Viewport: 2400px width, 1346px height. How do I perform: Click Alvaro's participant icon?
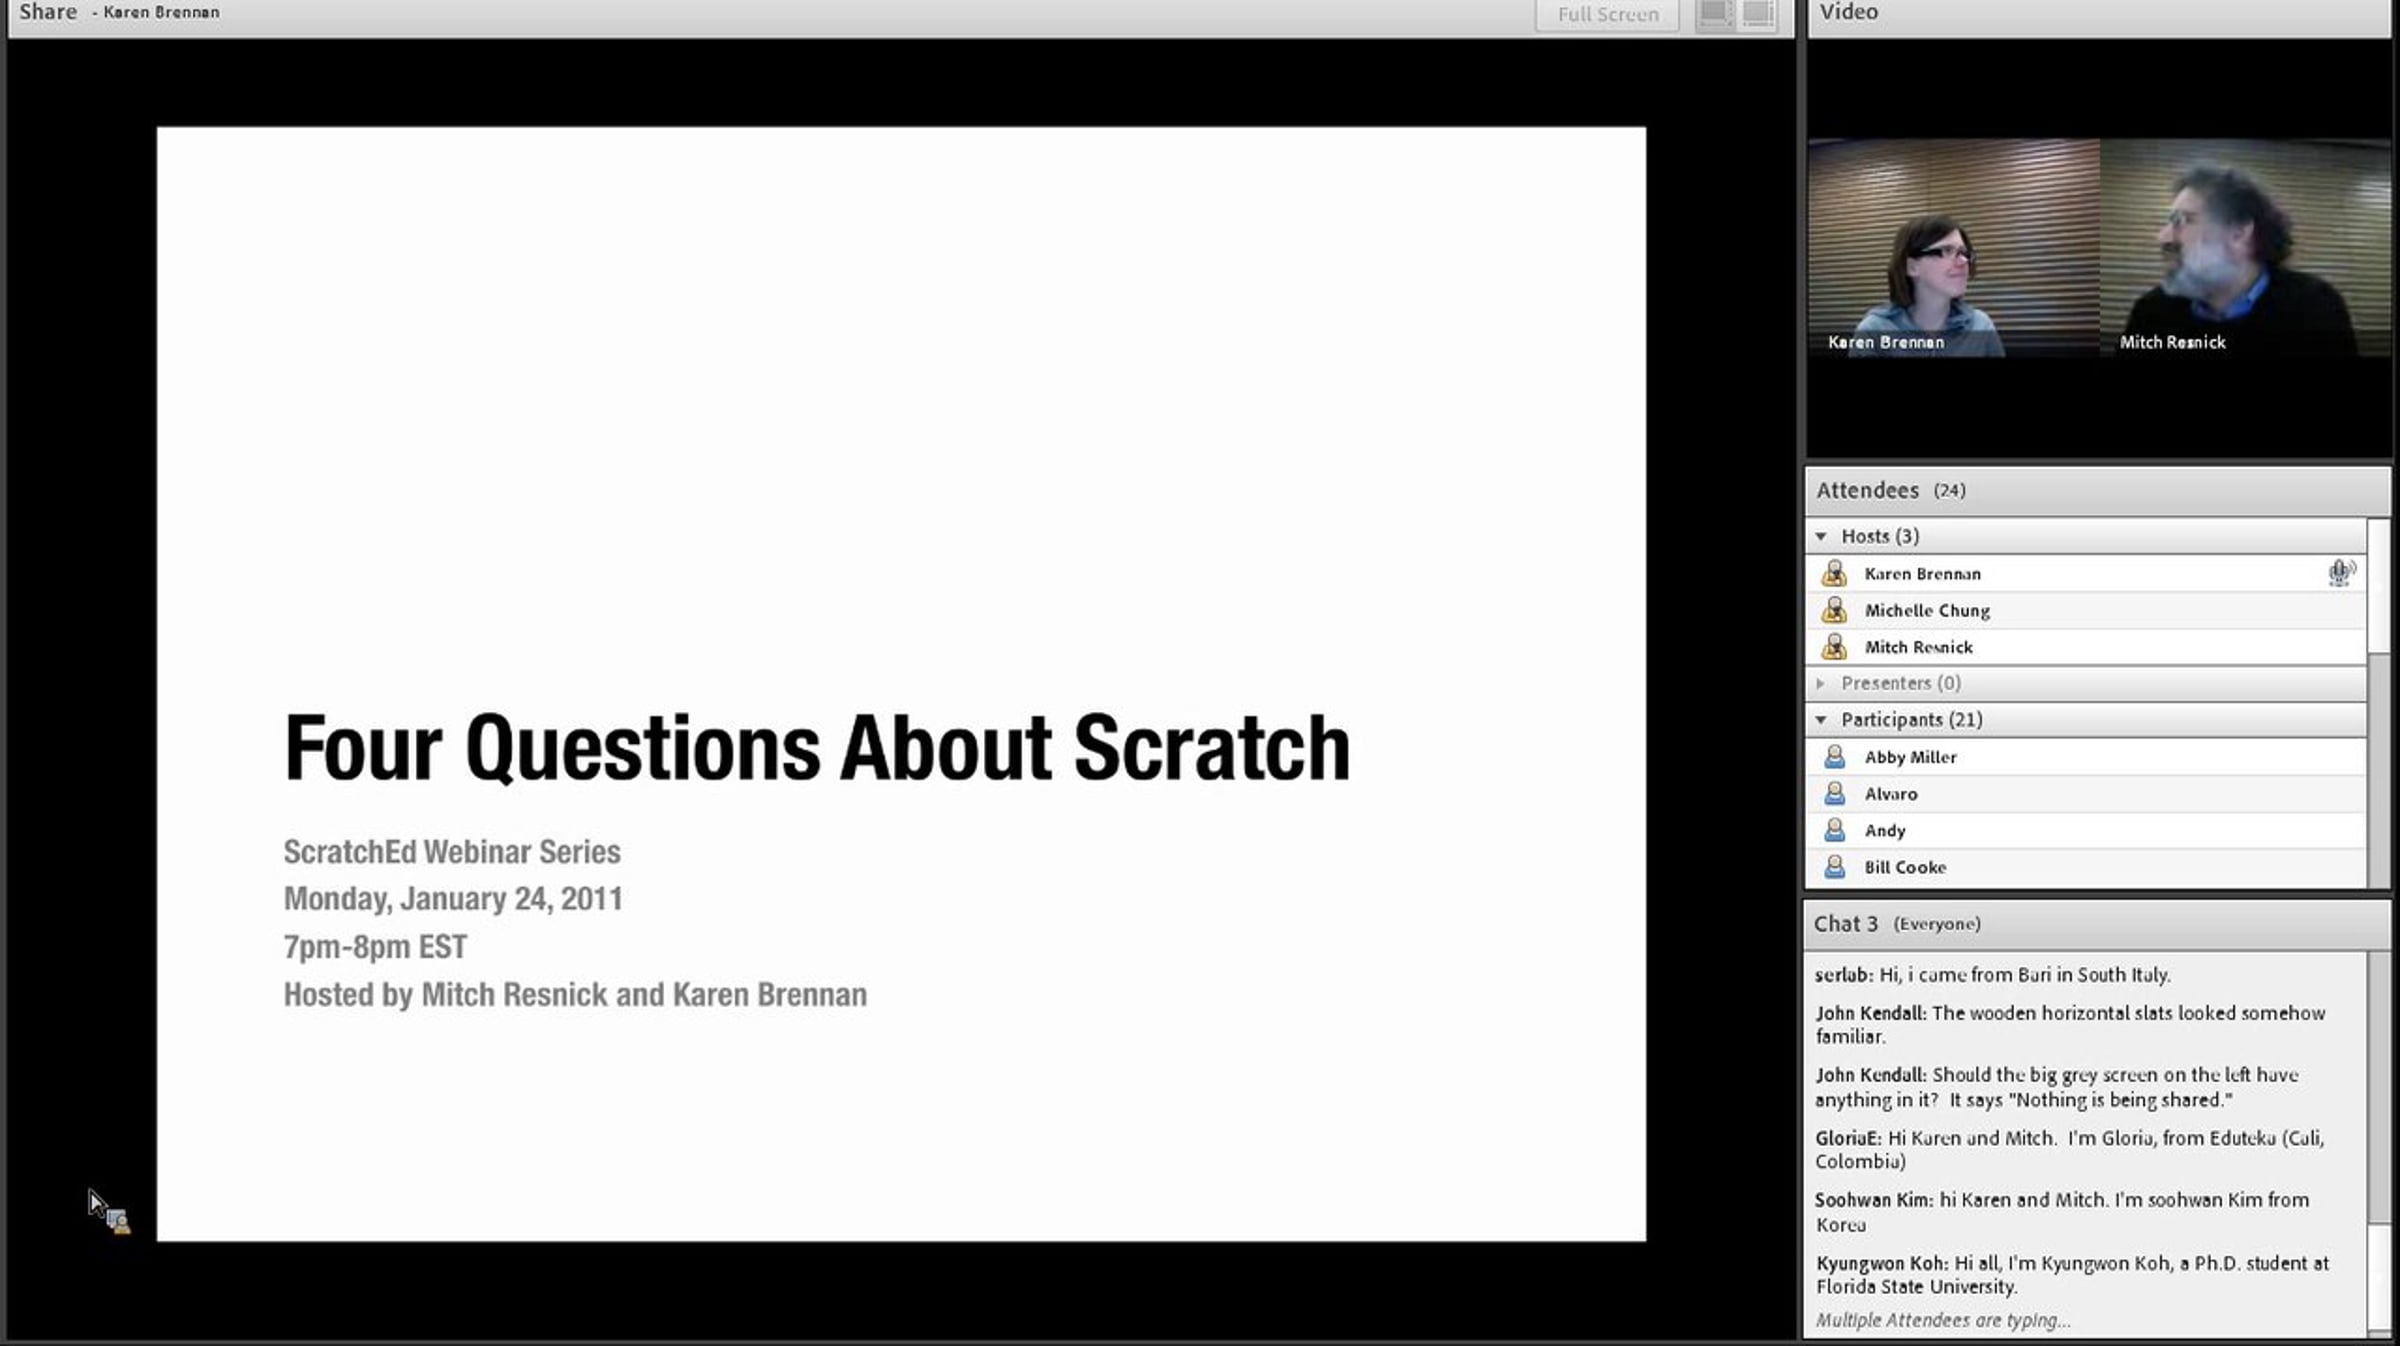[1834, 794]
